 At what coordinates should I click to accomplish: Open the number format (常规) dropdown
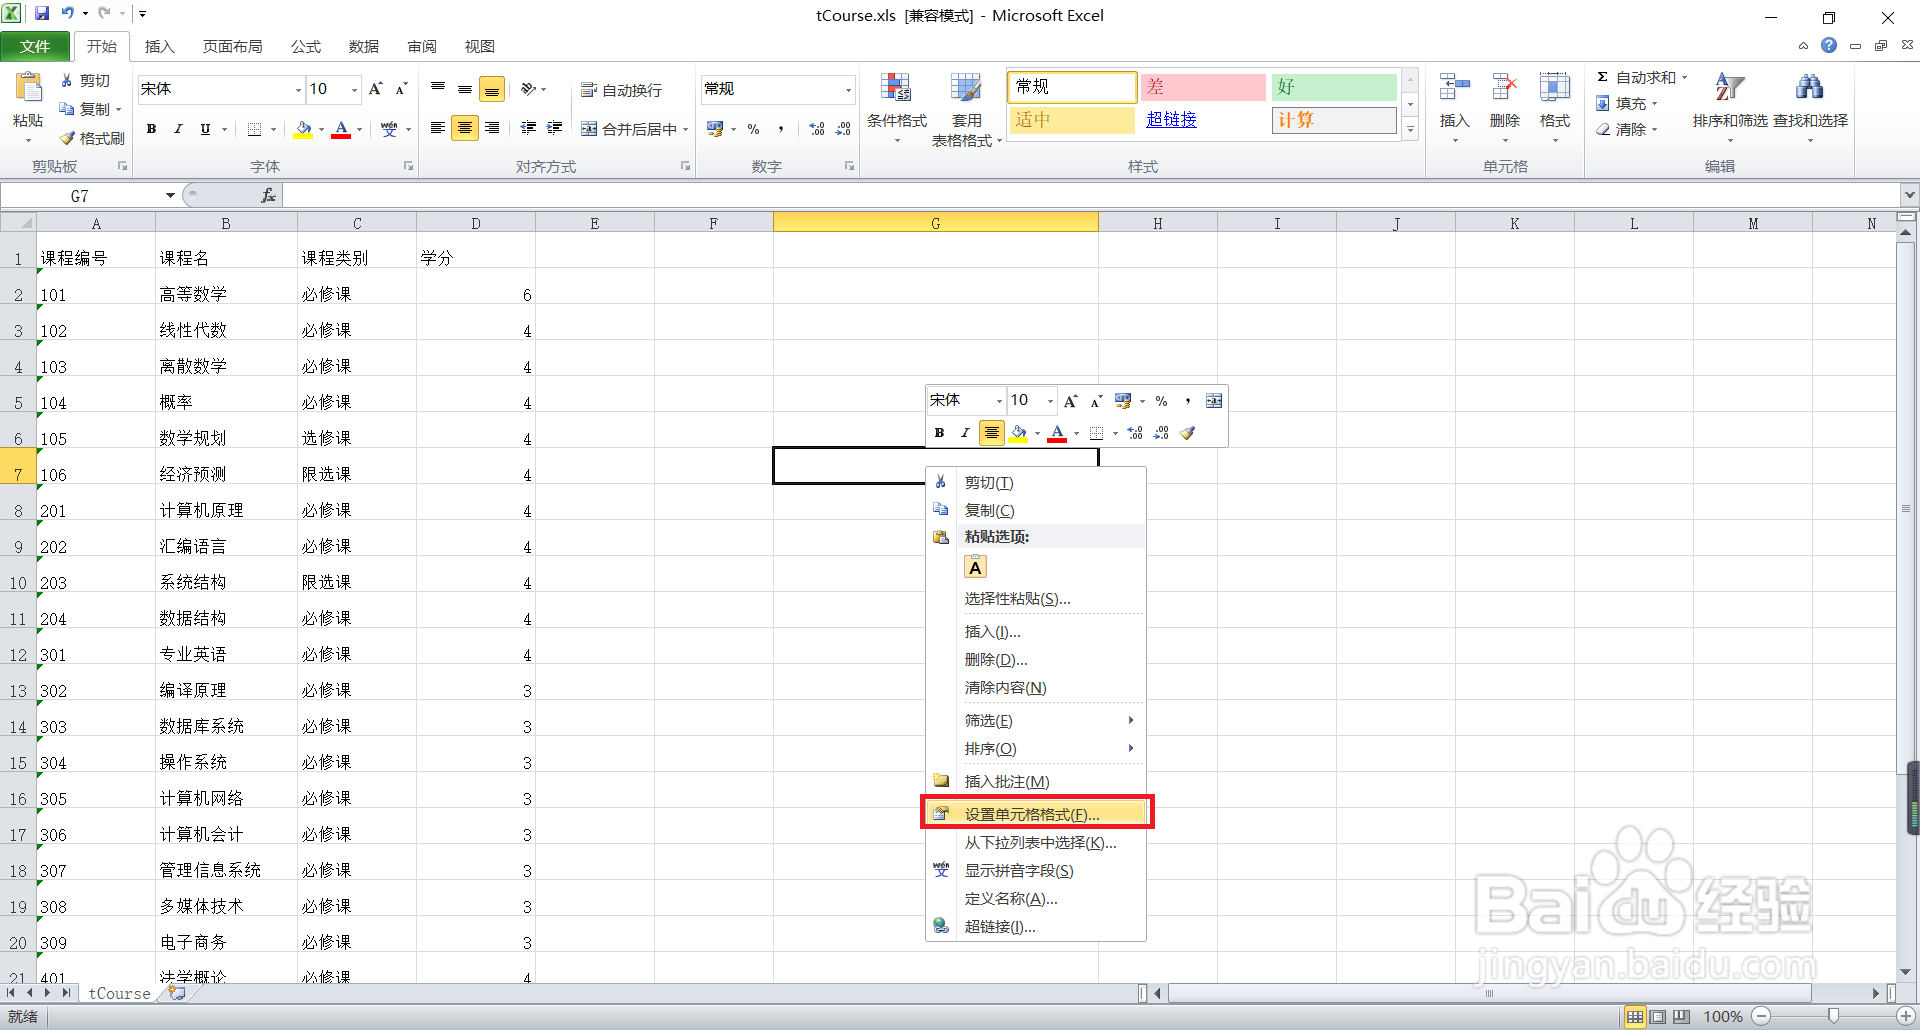848,90
